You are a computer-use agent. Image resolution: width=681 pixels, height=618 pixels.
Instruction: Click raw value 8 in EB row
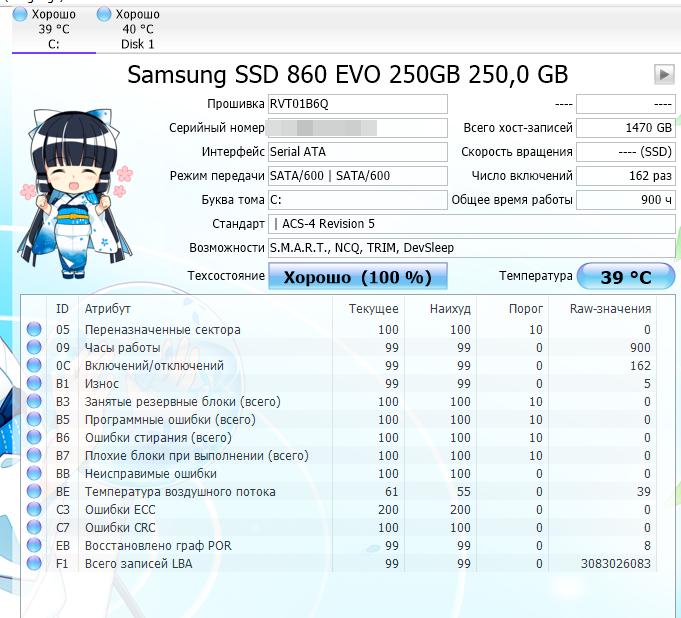click(647, 546)
